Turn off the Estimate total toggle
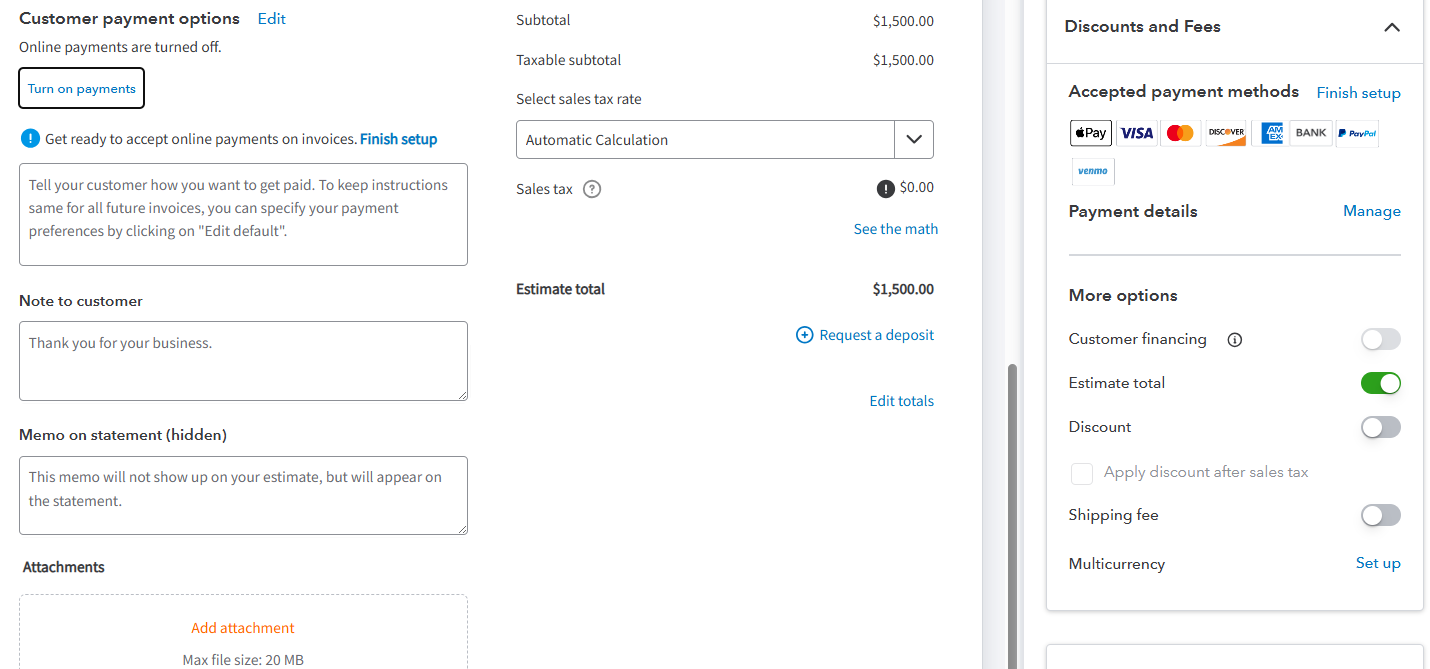Screen dimensions: 1430x669 coord(1380,383)
